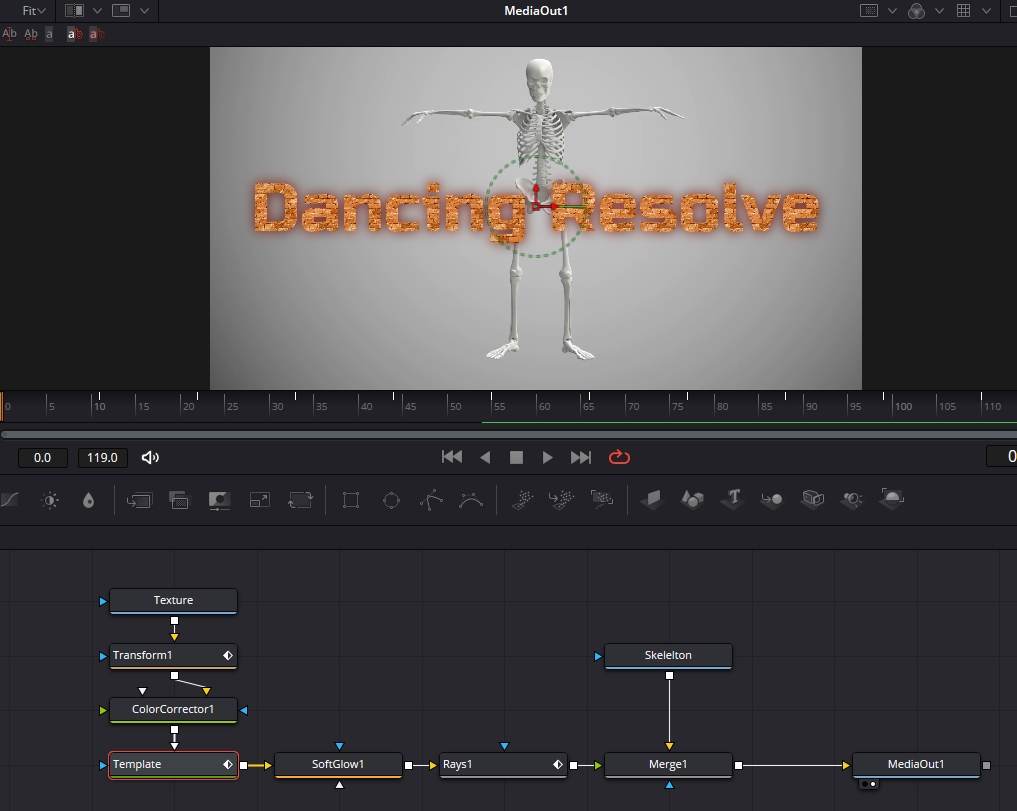The width and height of the screenshot is (1017, 811).
Task: Add a Polygon mask tool
Action: tap(431, 499)
